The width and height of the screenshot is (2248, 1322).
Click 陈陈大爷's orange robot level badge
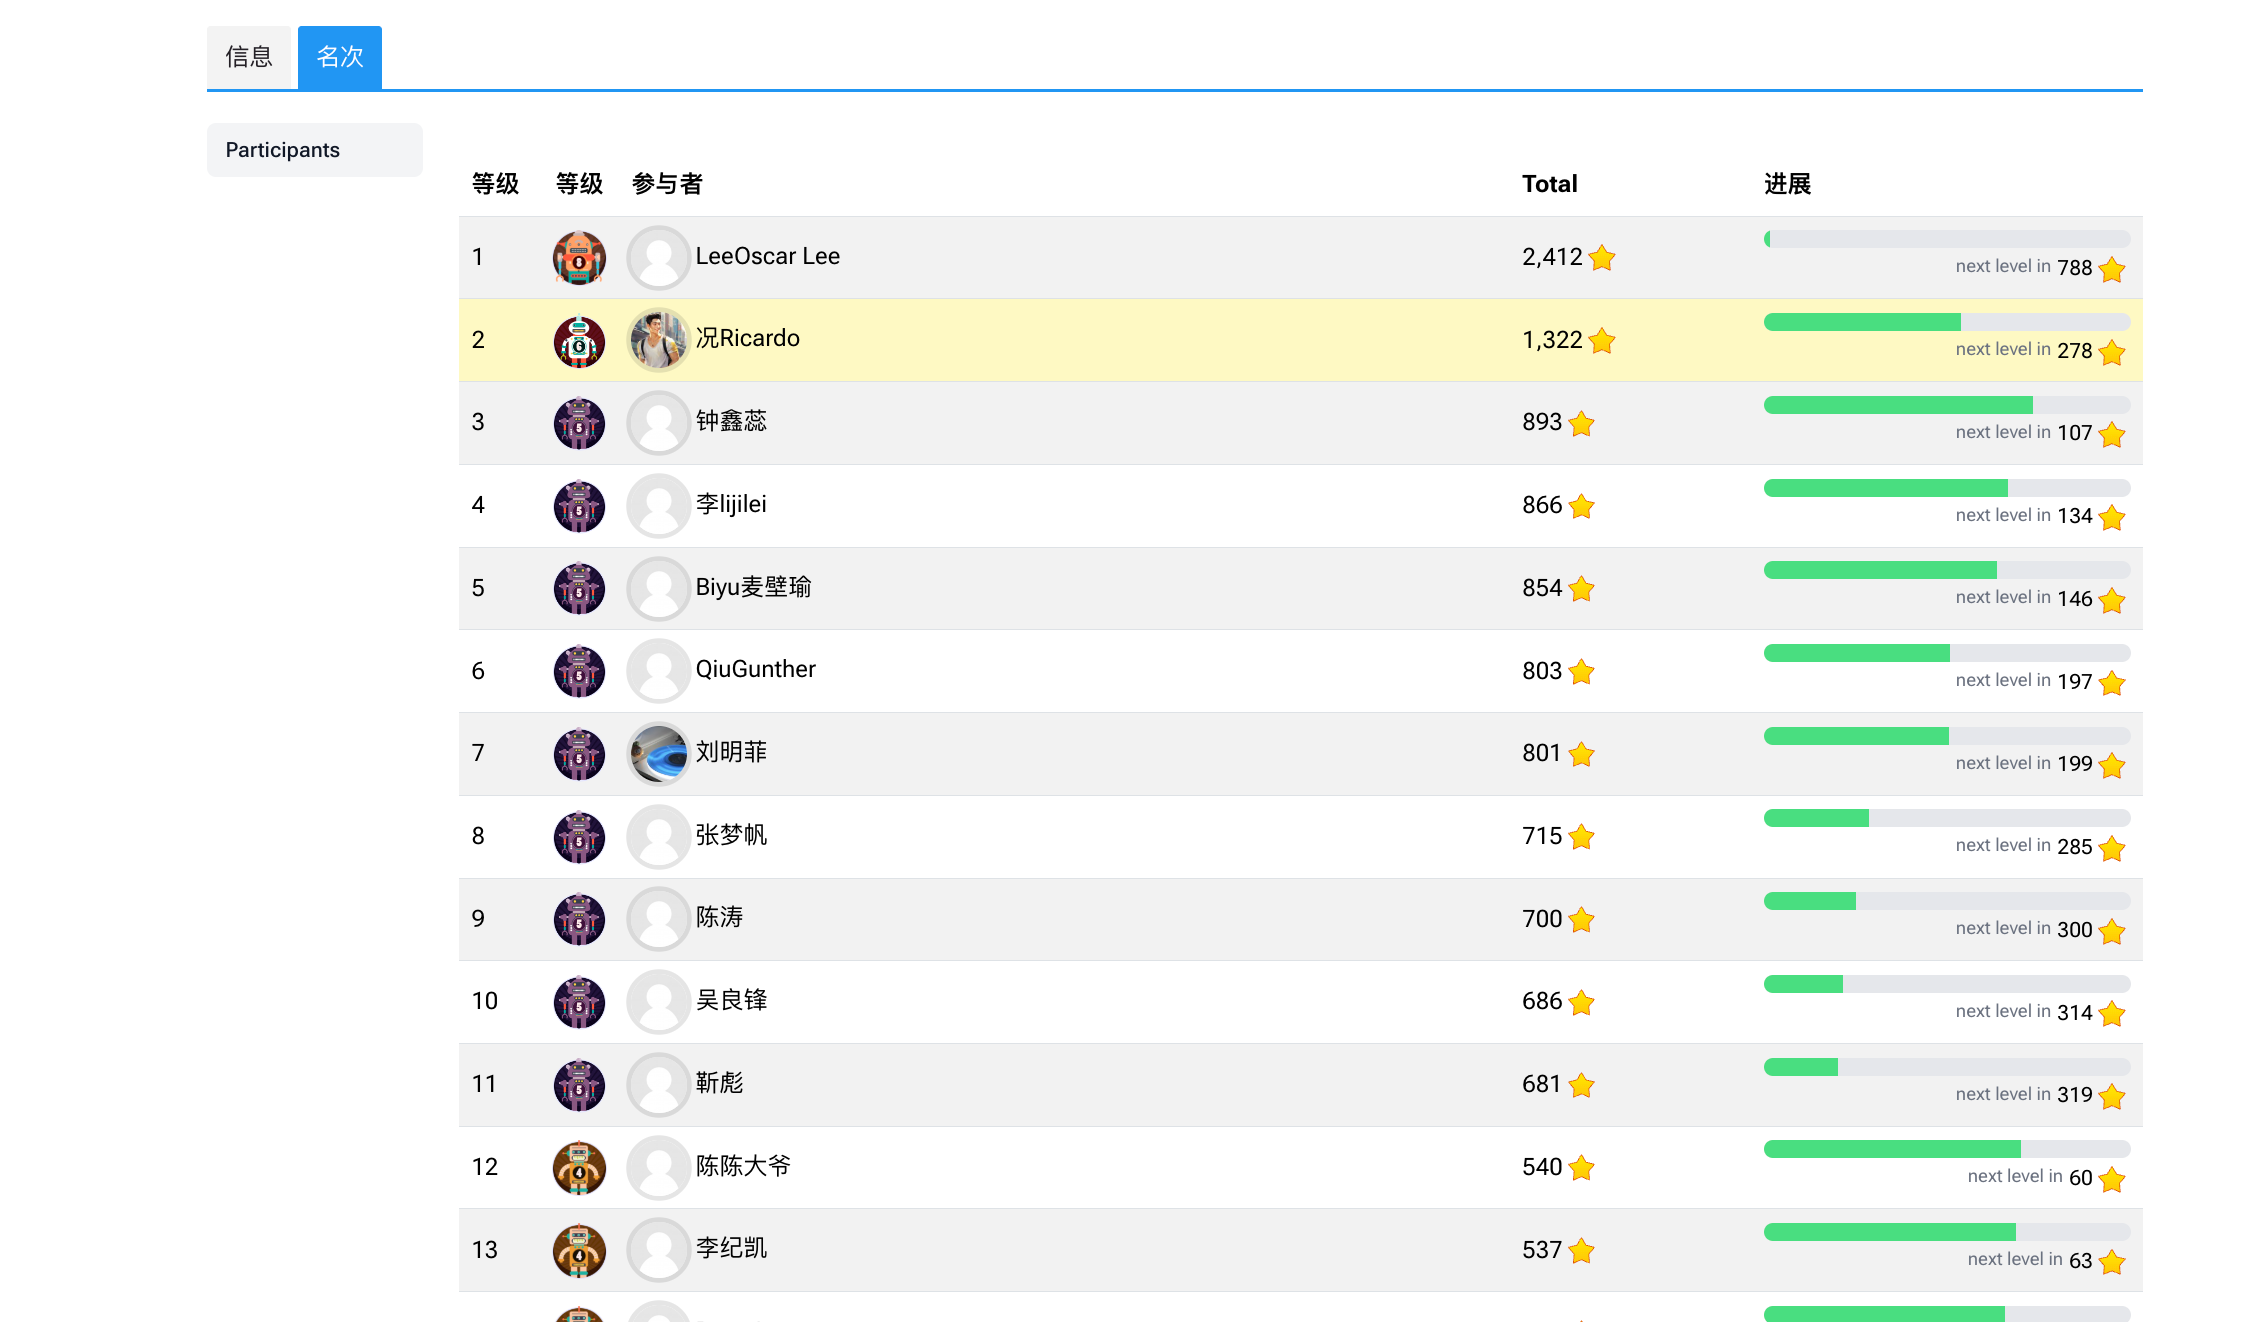579,1168
